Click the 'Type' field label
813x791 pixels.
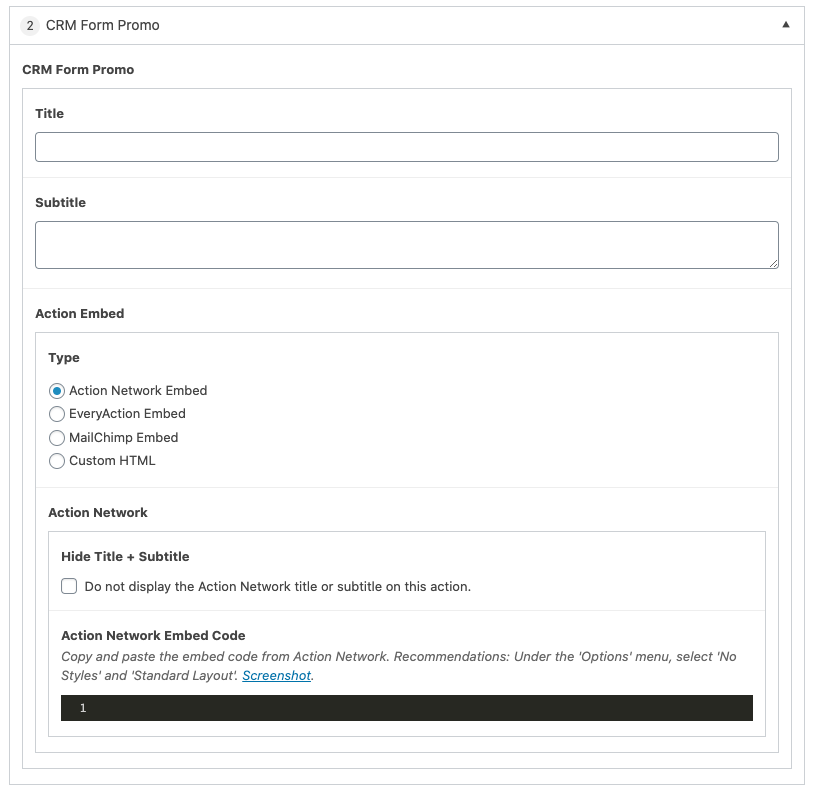[64, 358]
